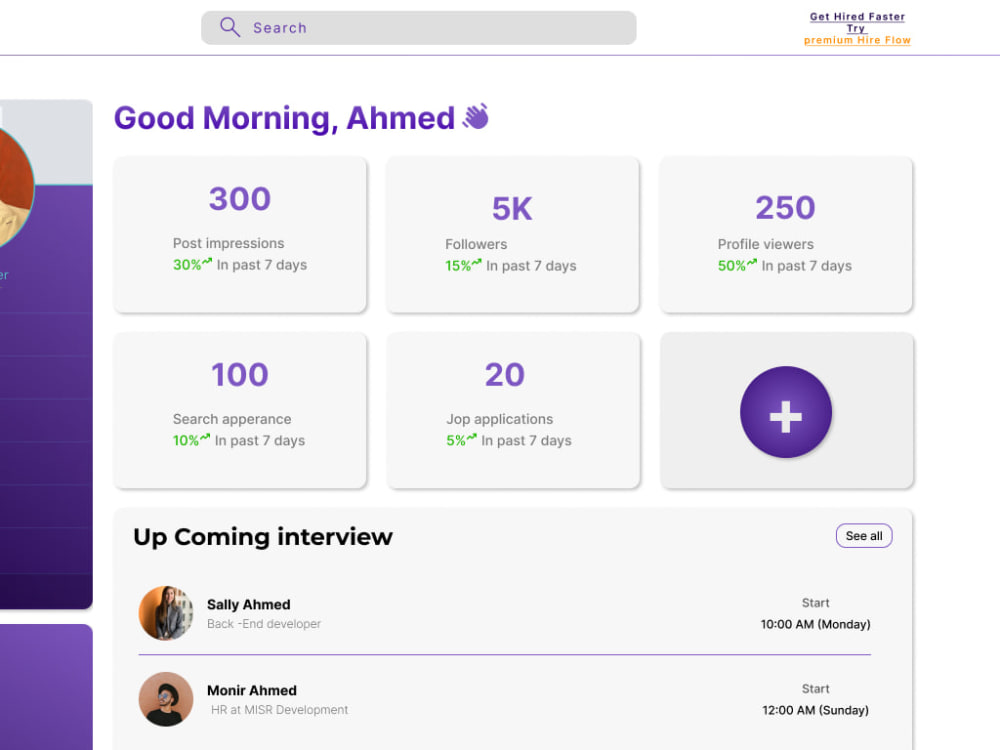Click Monir Ahmed's avatar photo
The width and height of the screenshot is (1000, 750).
[x=166, y=699]
